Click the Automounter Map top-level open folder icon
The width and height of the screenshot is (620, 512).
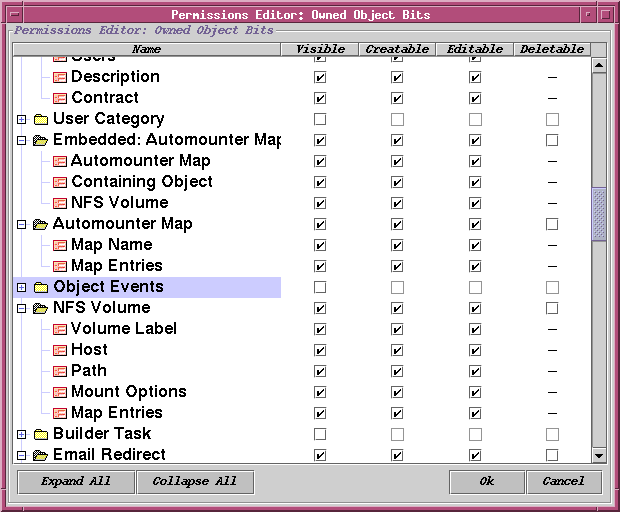point(40,224)
